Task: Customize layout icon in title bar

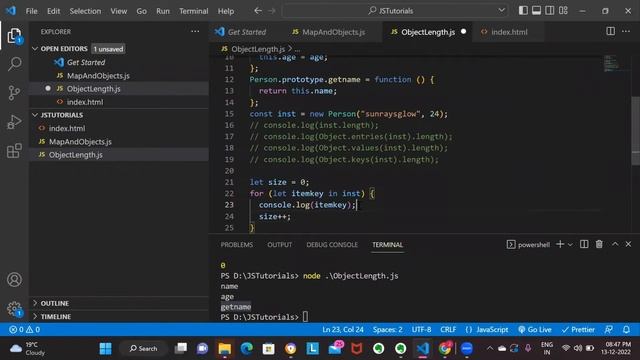Action: tap(563, 11)
